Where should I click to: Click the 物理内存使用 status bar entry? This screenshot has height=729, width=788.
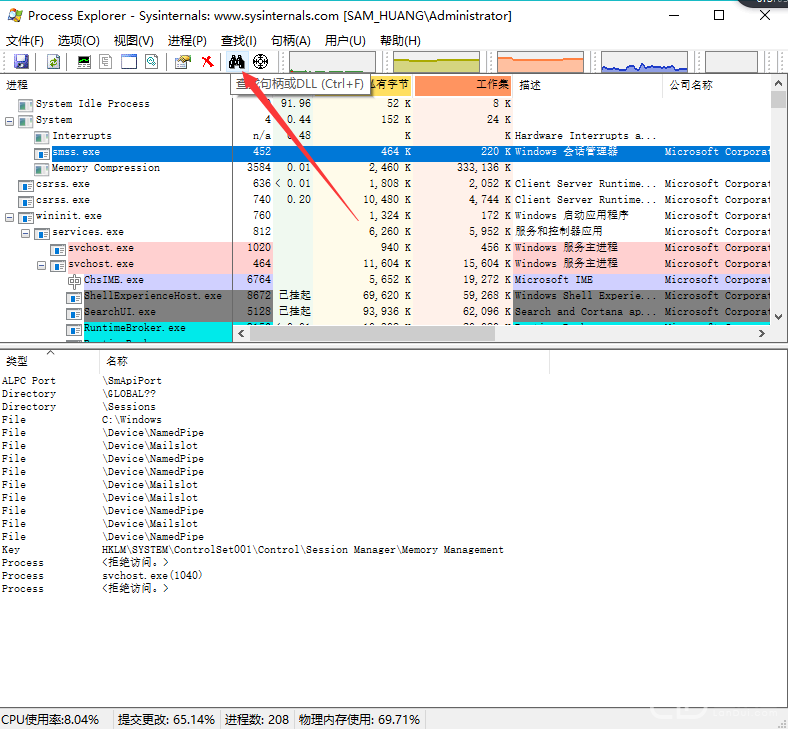(x=359, y=720)
